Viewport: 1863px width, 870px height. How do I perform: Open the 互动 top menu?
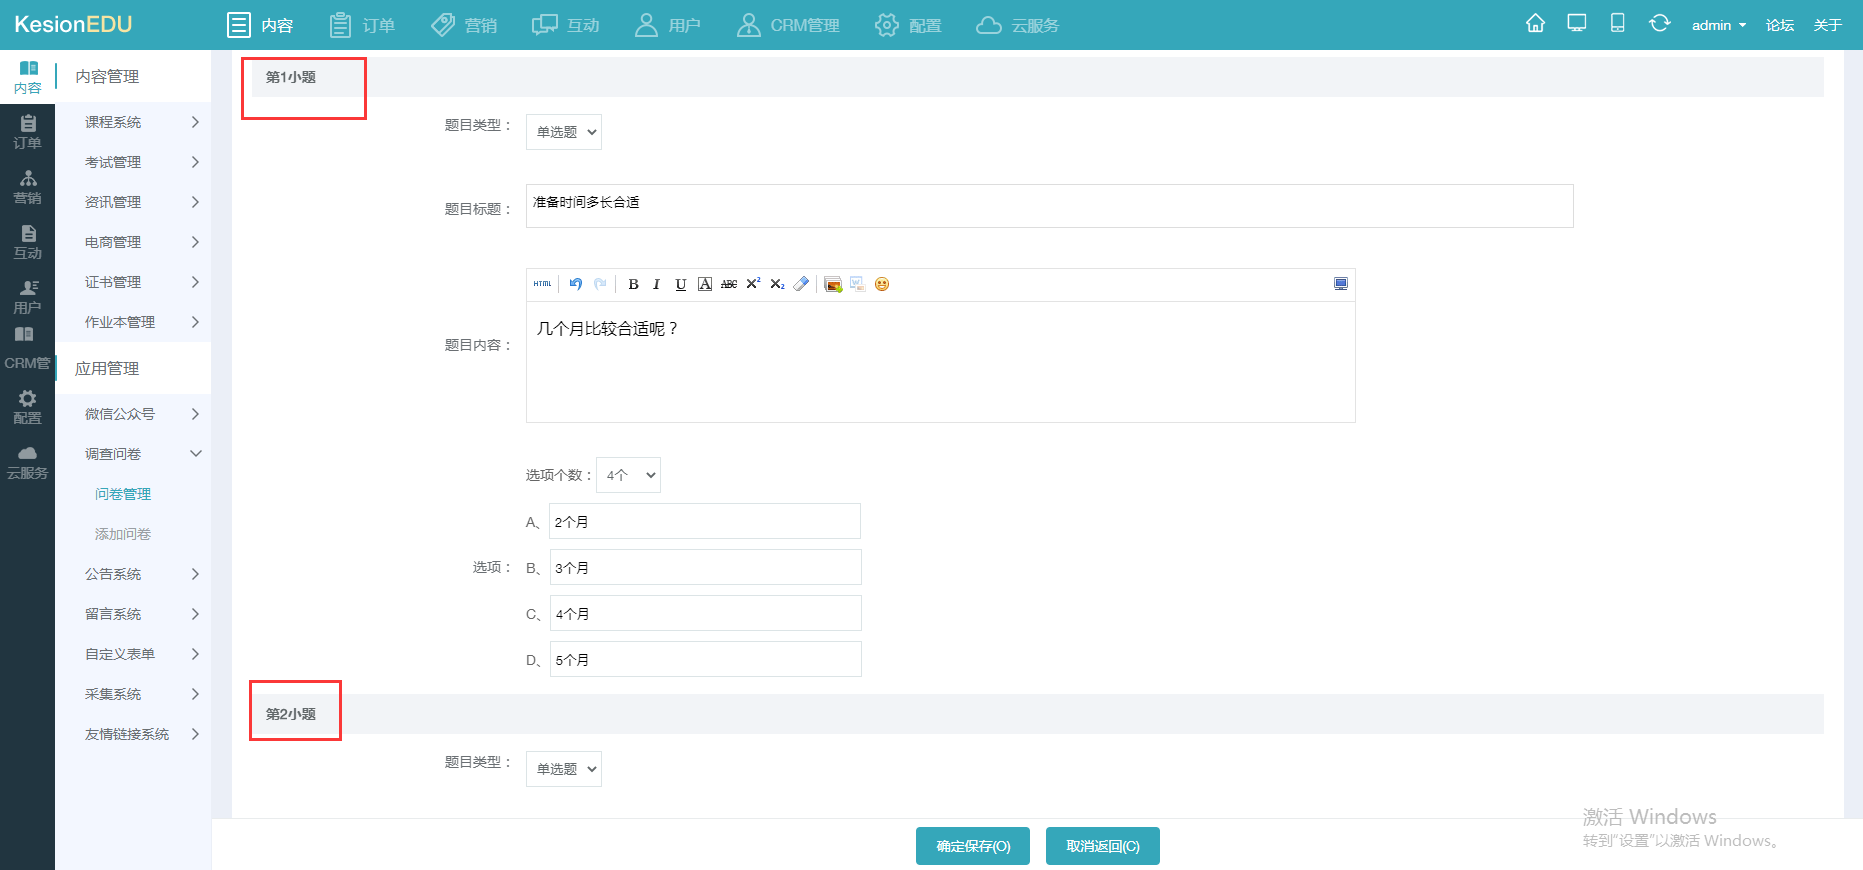pyautogui.click(x=566, y=25)
